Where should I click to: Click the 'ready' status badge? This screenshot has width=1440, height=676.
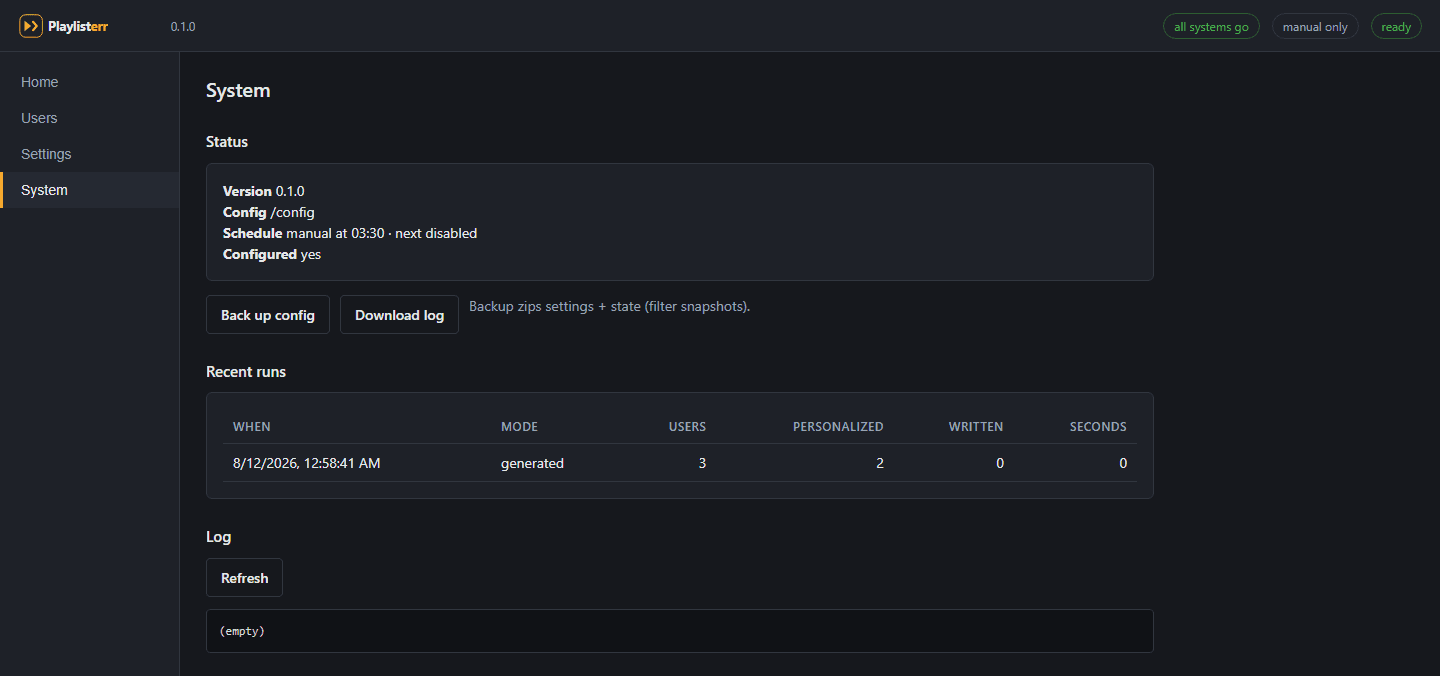click(x=1396, y=27)
